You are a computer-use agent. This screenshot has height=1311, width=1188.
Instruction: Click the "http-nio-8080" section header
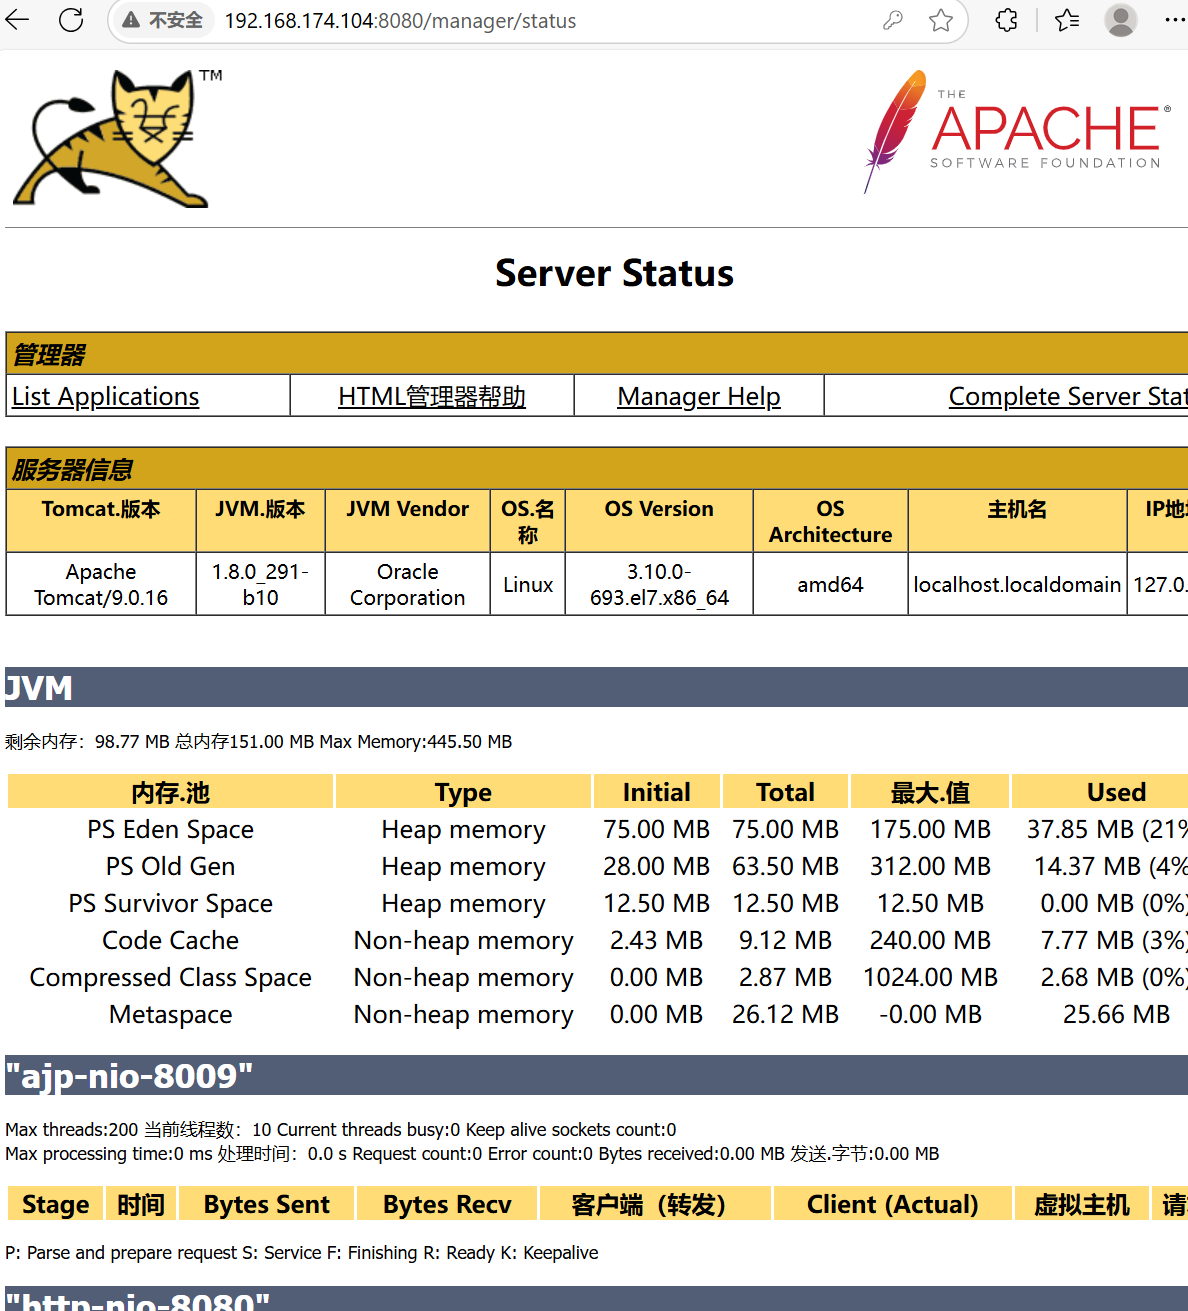pos(596,1299)
